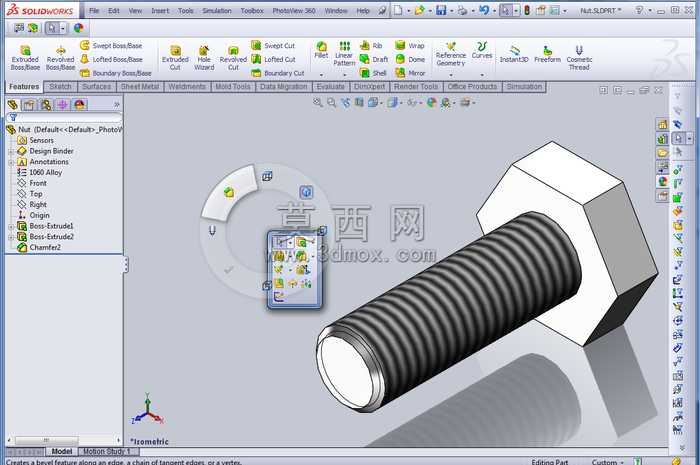Click the Rebuild traffic-light icon

(527, 10)
